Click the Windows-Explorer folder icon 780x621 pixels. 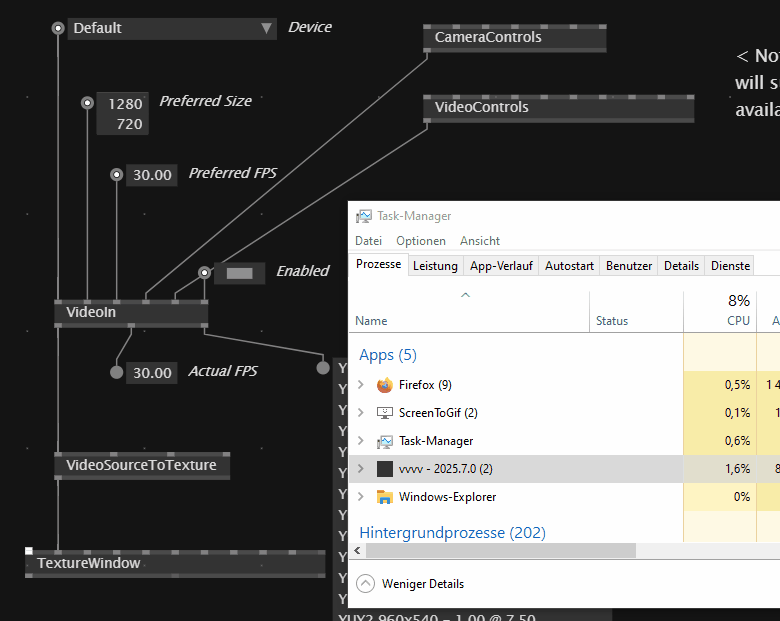pos(385,497)
